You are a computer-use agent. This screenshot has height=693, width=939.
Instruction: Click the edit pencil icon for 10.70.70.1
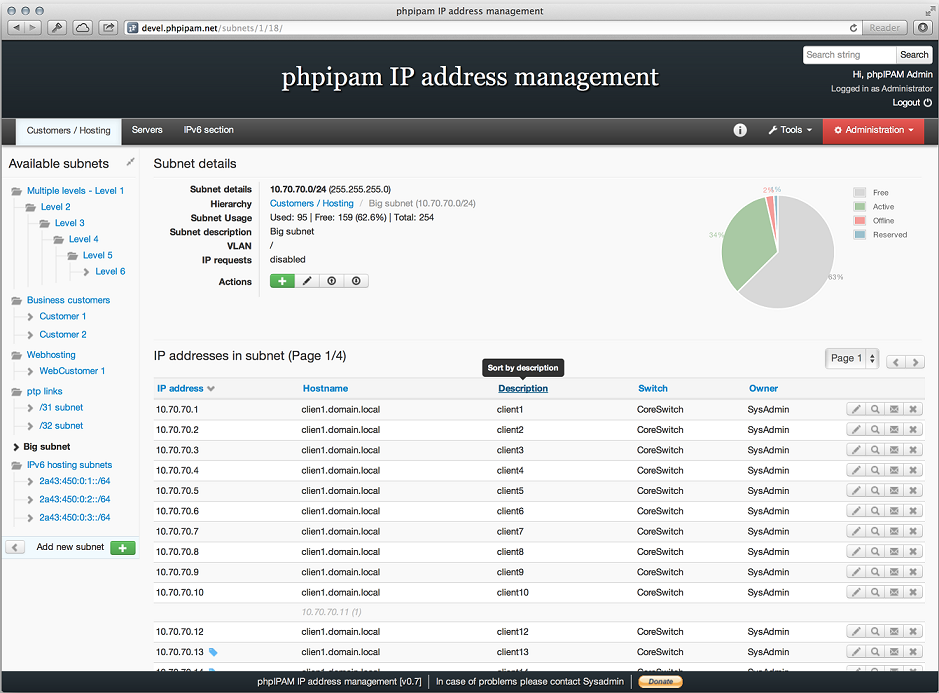856,409
